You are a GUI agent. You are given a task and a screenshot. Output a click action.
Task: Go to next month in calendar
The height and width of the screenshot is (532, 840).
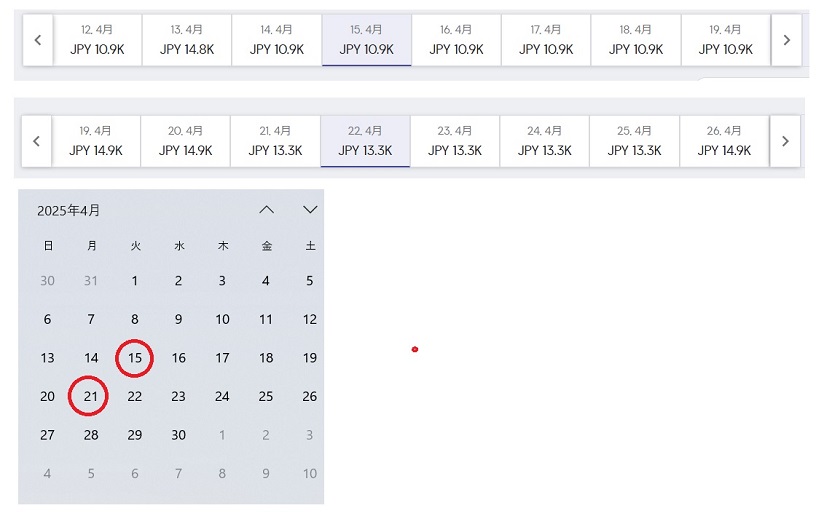click(310, 210)
